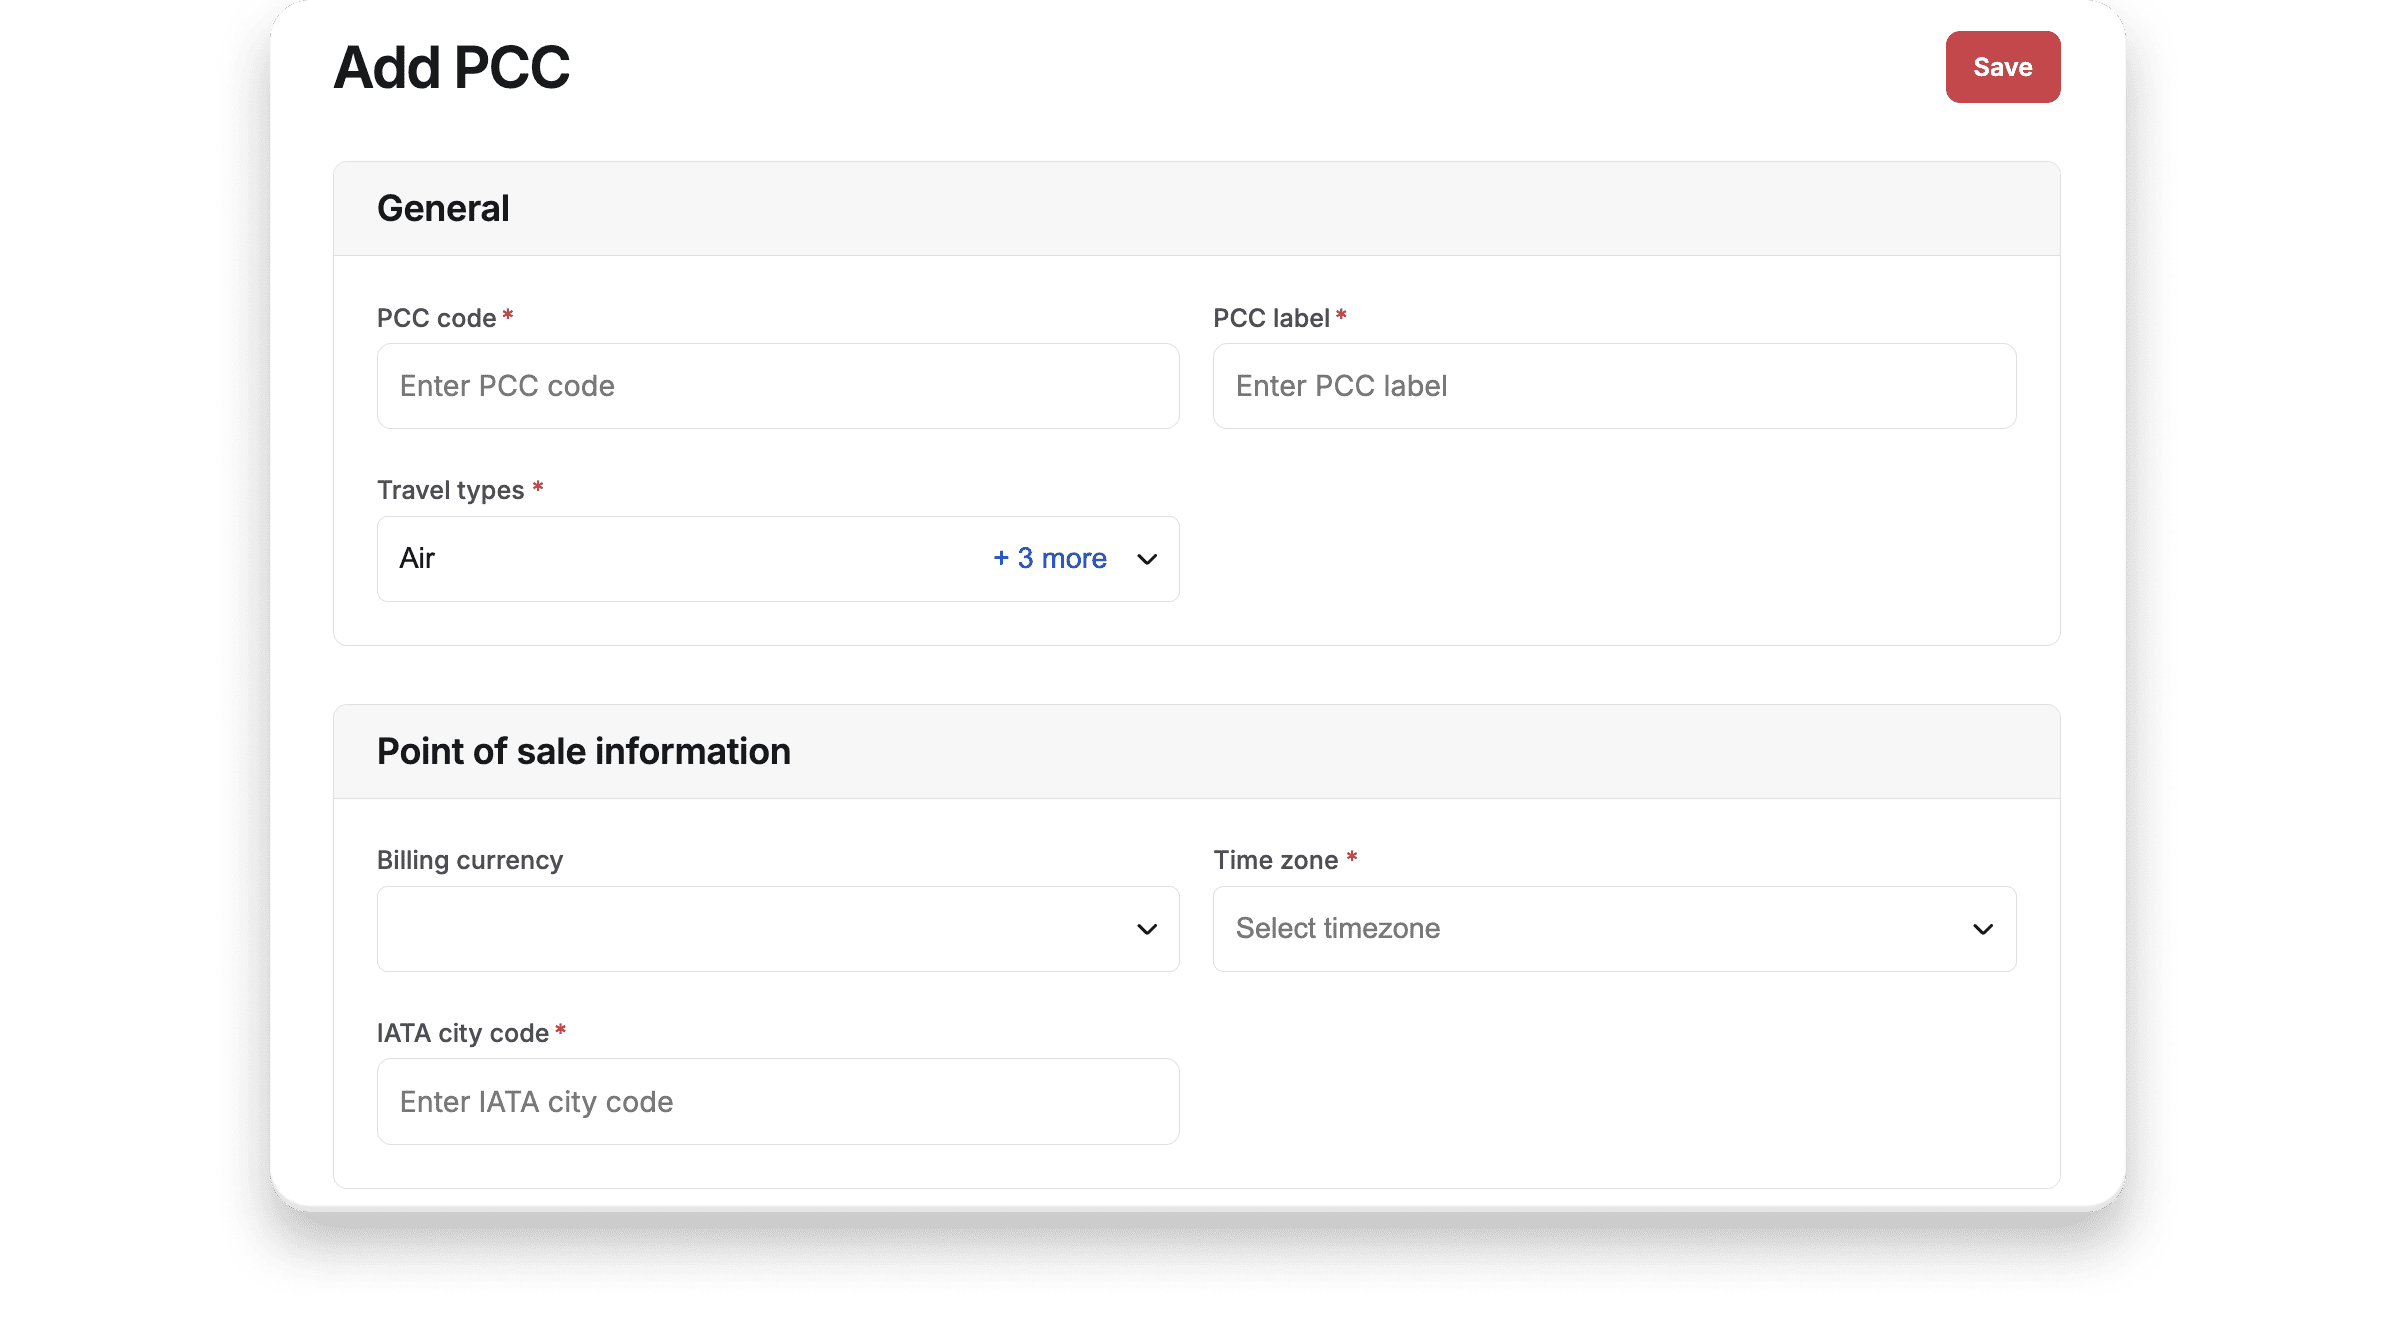The width and height of the screenshot is (2400, 1344).
Task: Select the 'Air' value in Travel types
Action: [417, 558]
